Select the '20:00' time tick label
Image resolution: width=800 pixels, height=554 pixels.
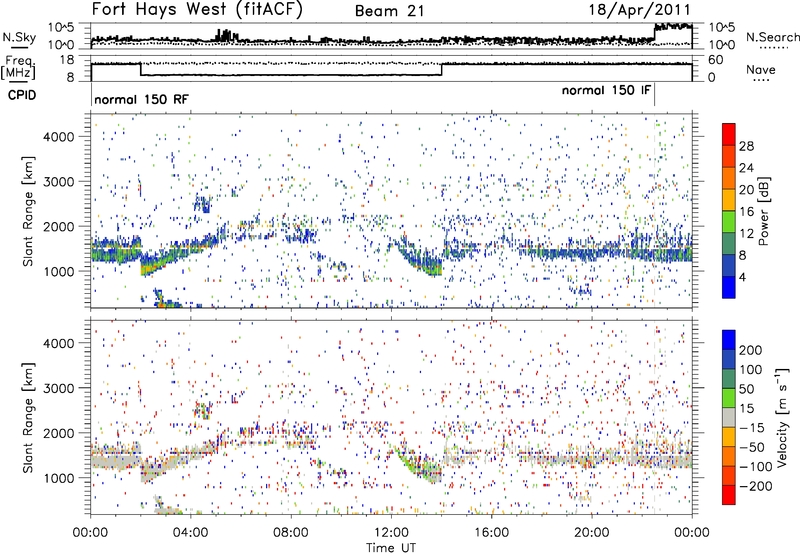tap(592, 533)
